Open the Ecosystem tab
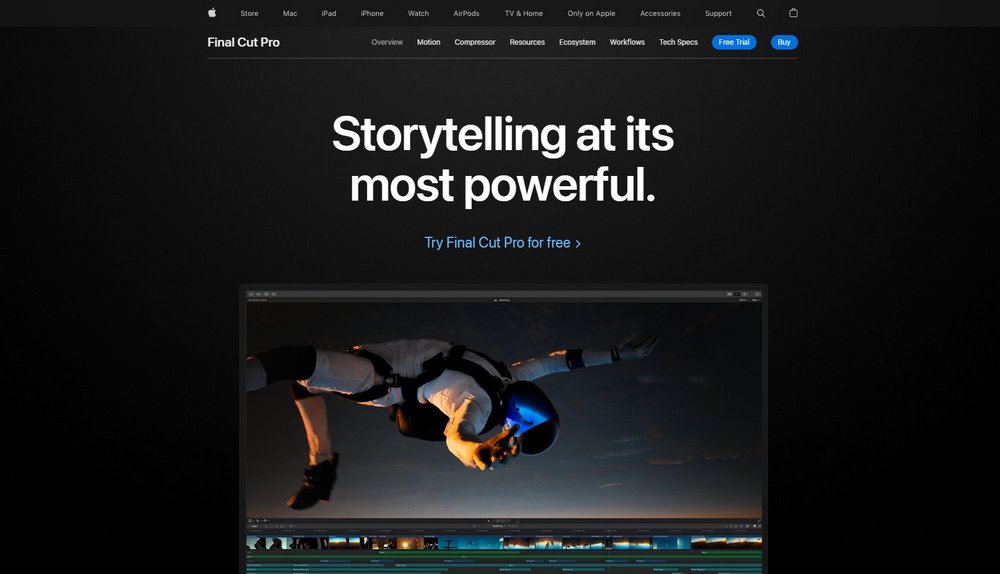This screenshot has height=574, width=1000. point(577,42)
